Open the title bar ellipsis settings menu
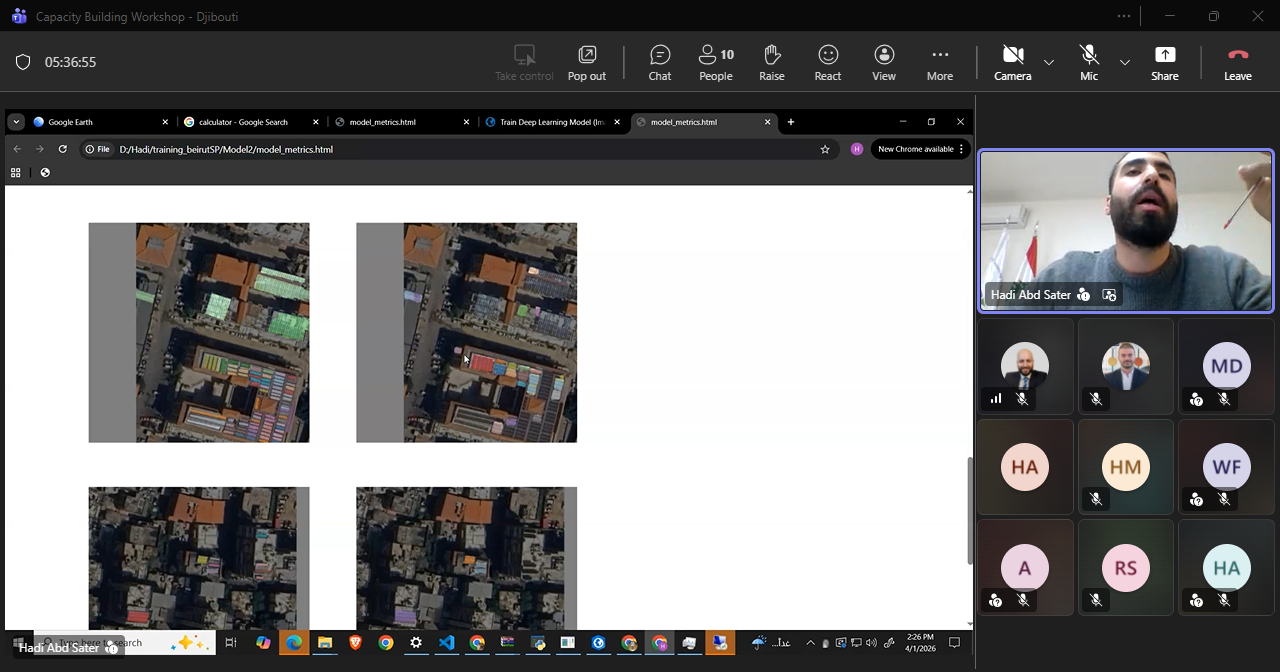Screen dimensions: 1280x672 (x=1124, y=16)
